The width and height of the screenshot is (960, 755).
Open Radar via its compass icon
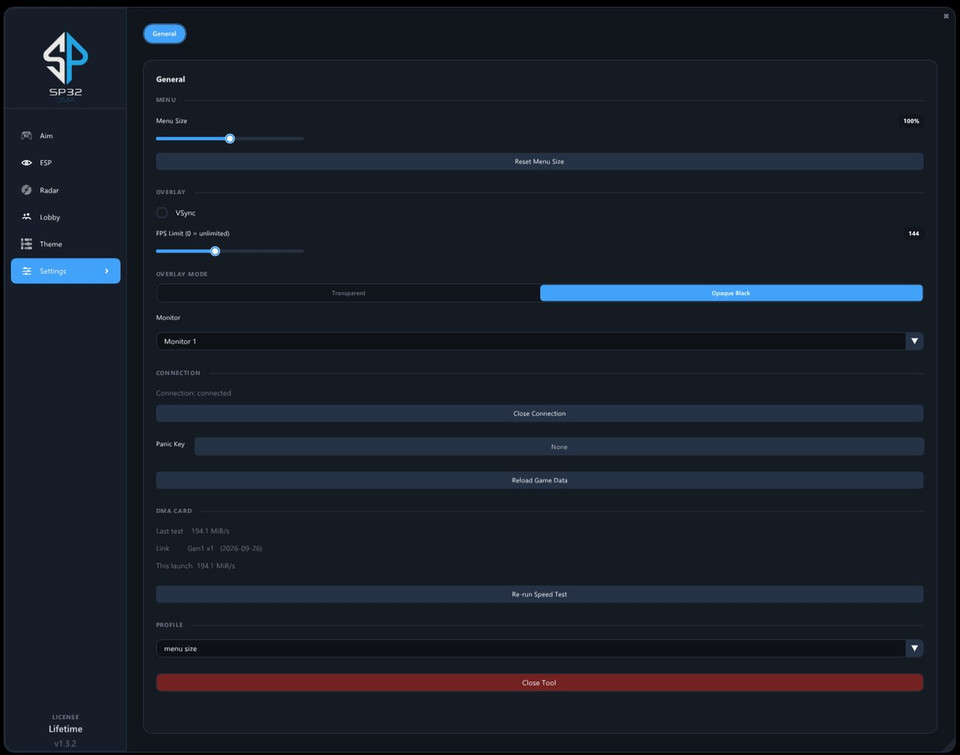point(26,190)
